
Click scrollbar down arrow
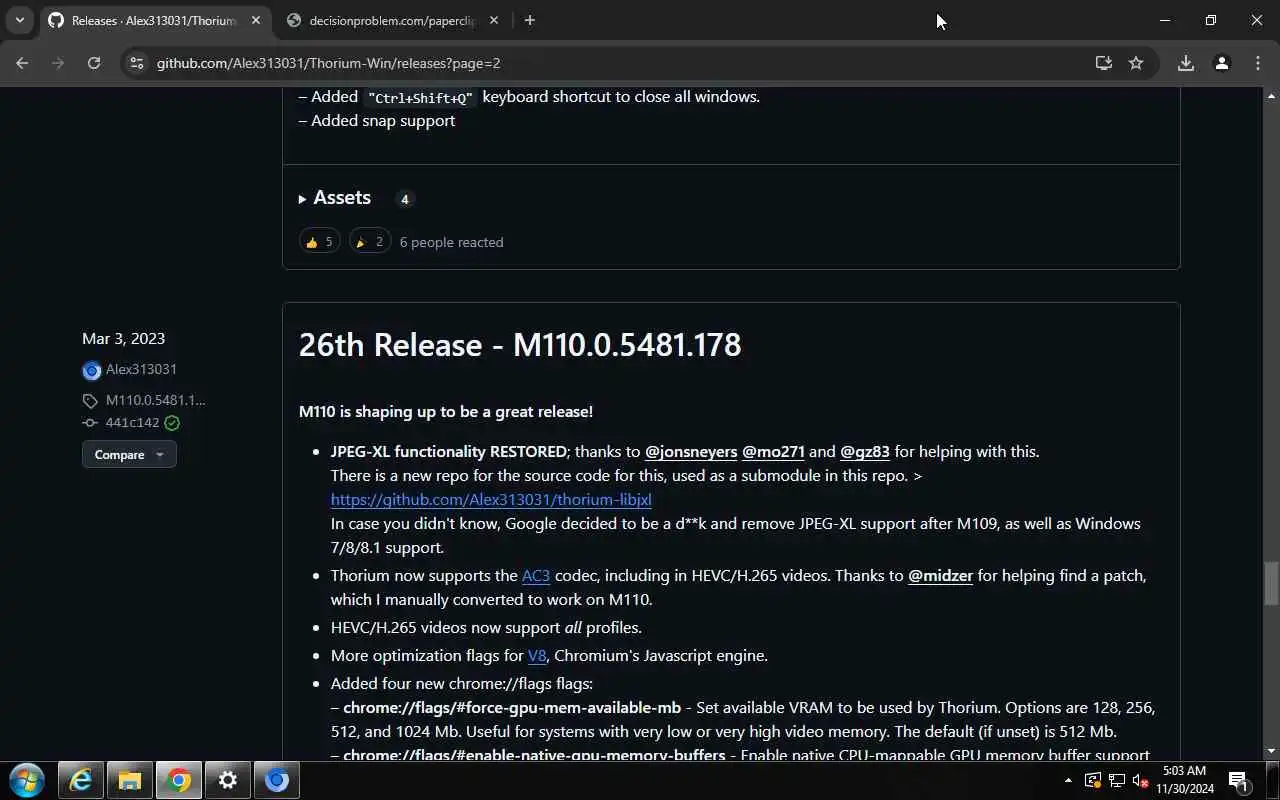(1271, 751)
